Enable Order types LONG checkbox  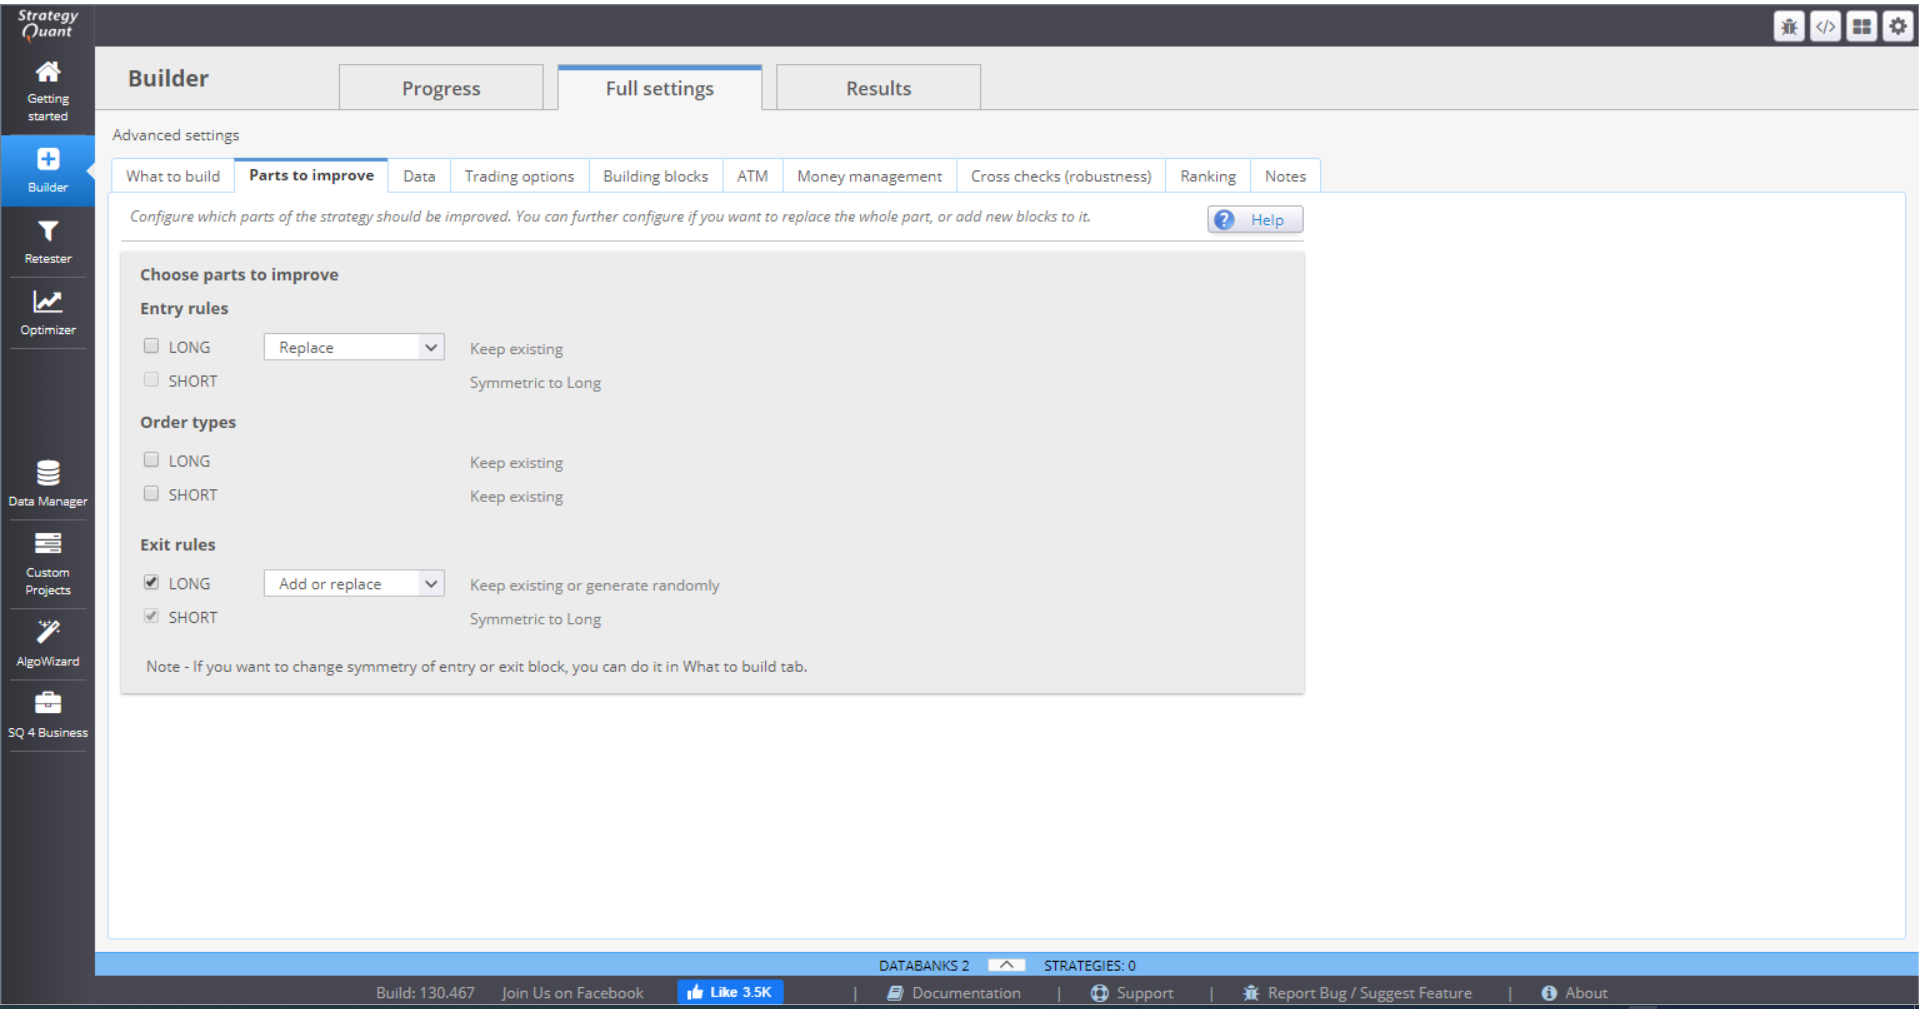(x=151, y=460)
